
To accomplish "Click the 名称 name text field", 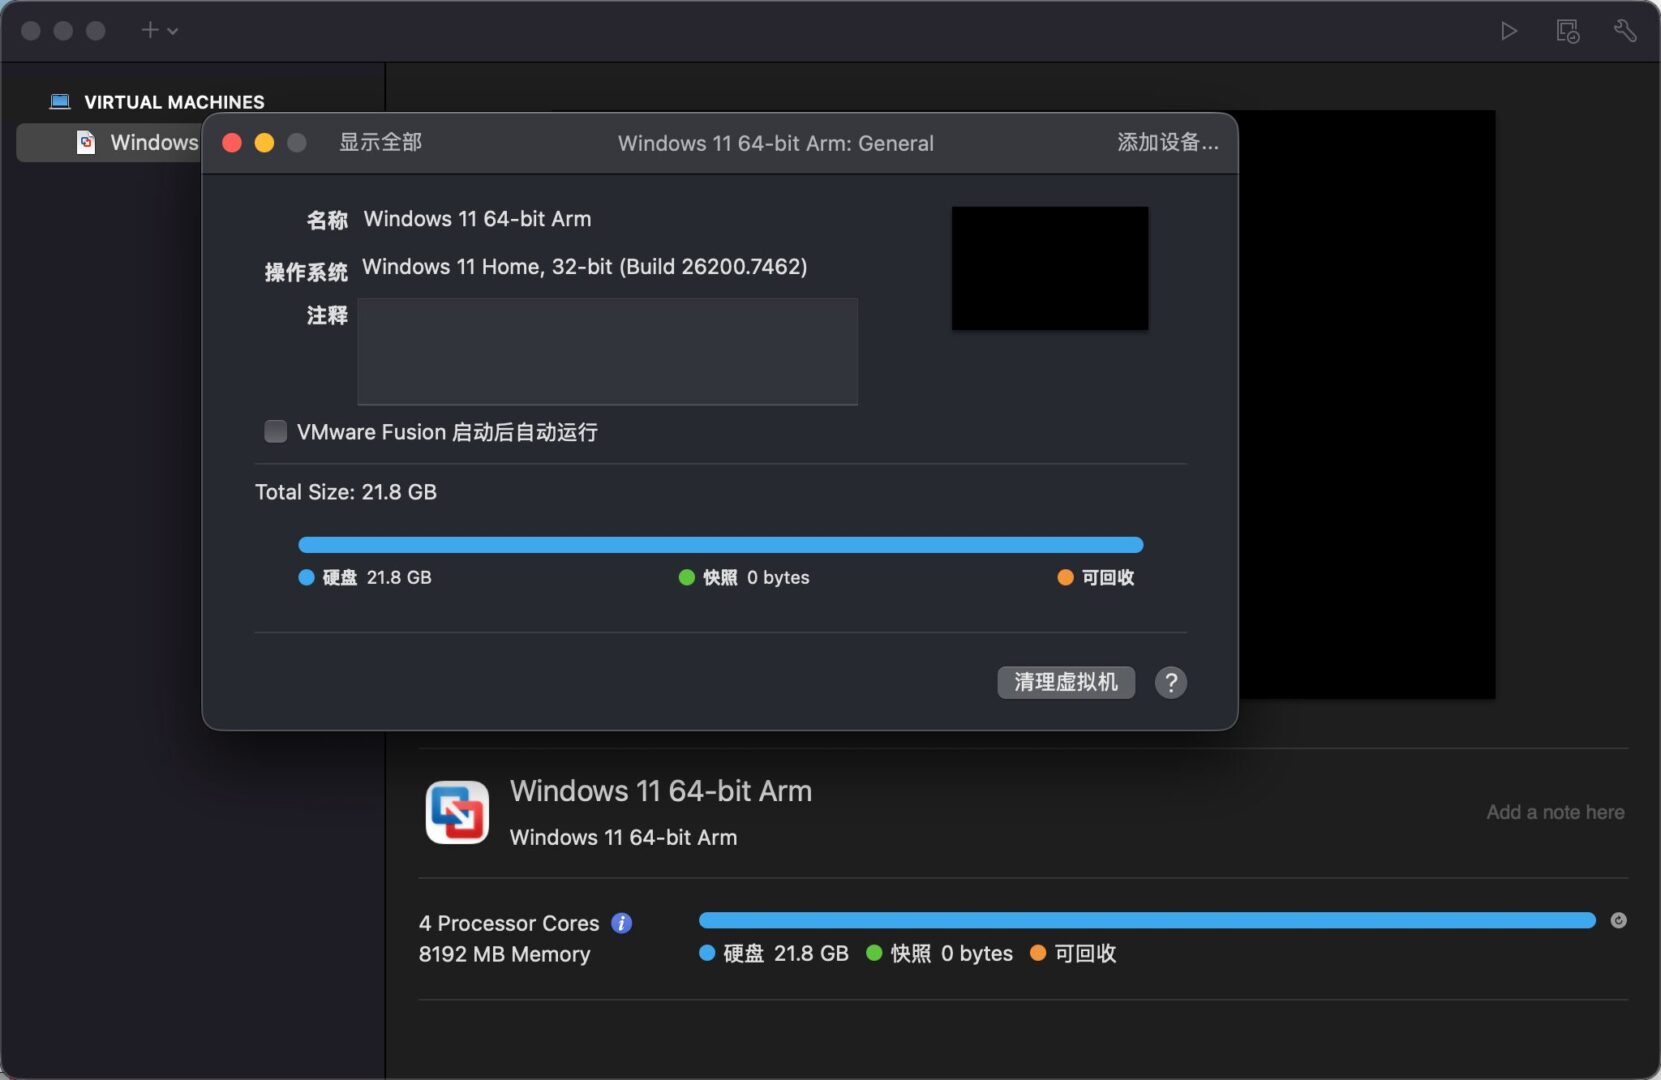I will point(477,219).
